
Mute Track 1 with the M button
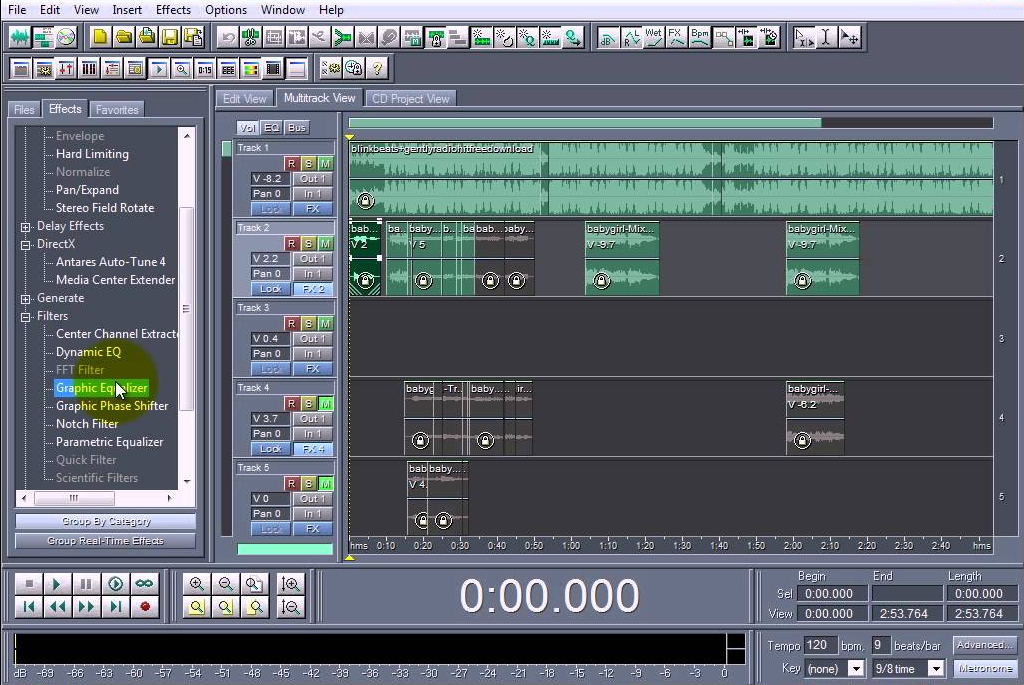[x=327, y=162]
